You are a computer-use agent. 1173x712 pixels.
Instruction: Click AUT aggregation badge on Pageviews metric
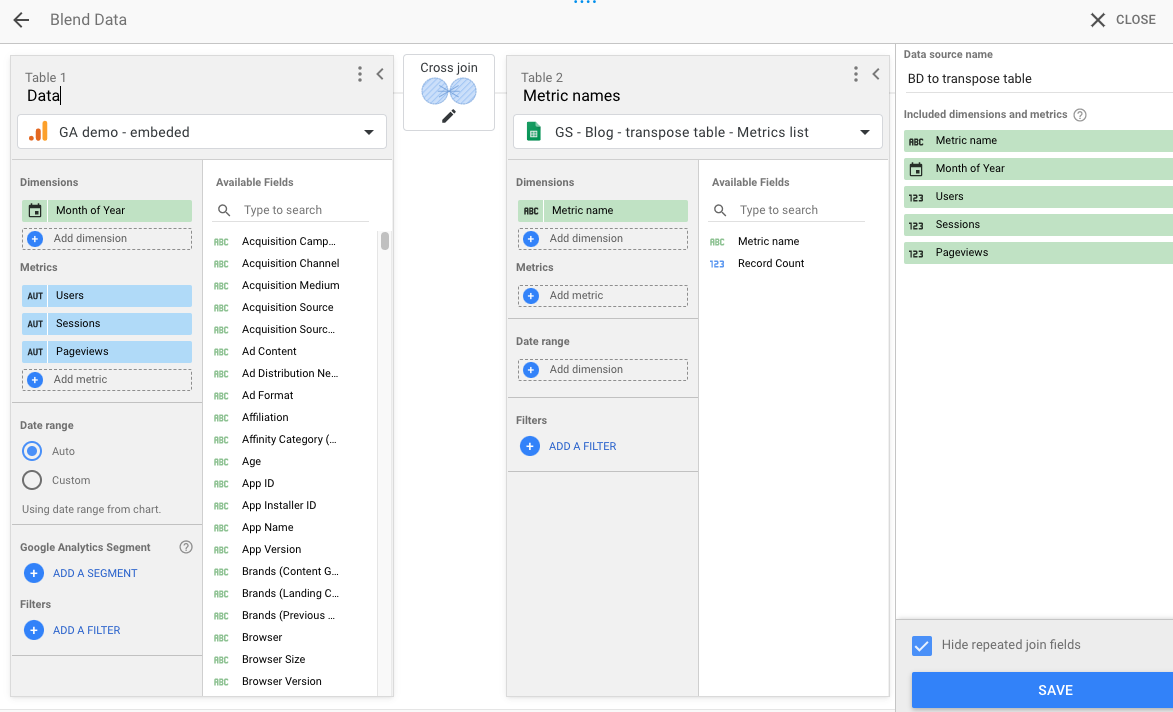coord(34,352)
